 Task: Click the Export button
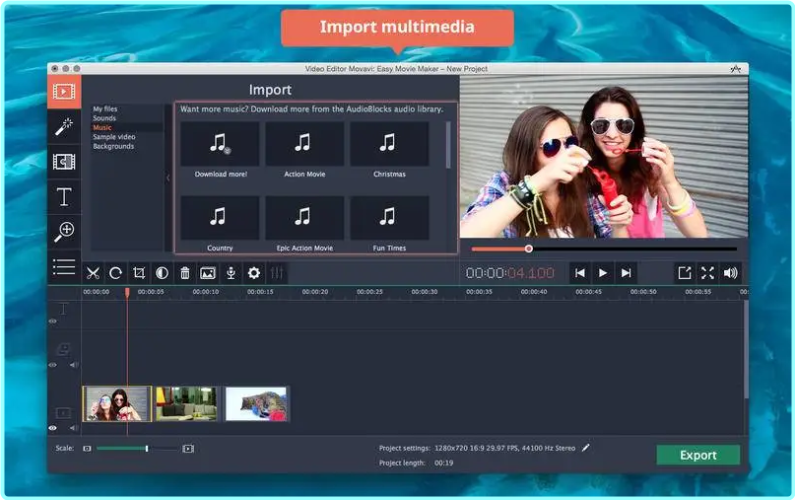pos(698,455)
